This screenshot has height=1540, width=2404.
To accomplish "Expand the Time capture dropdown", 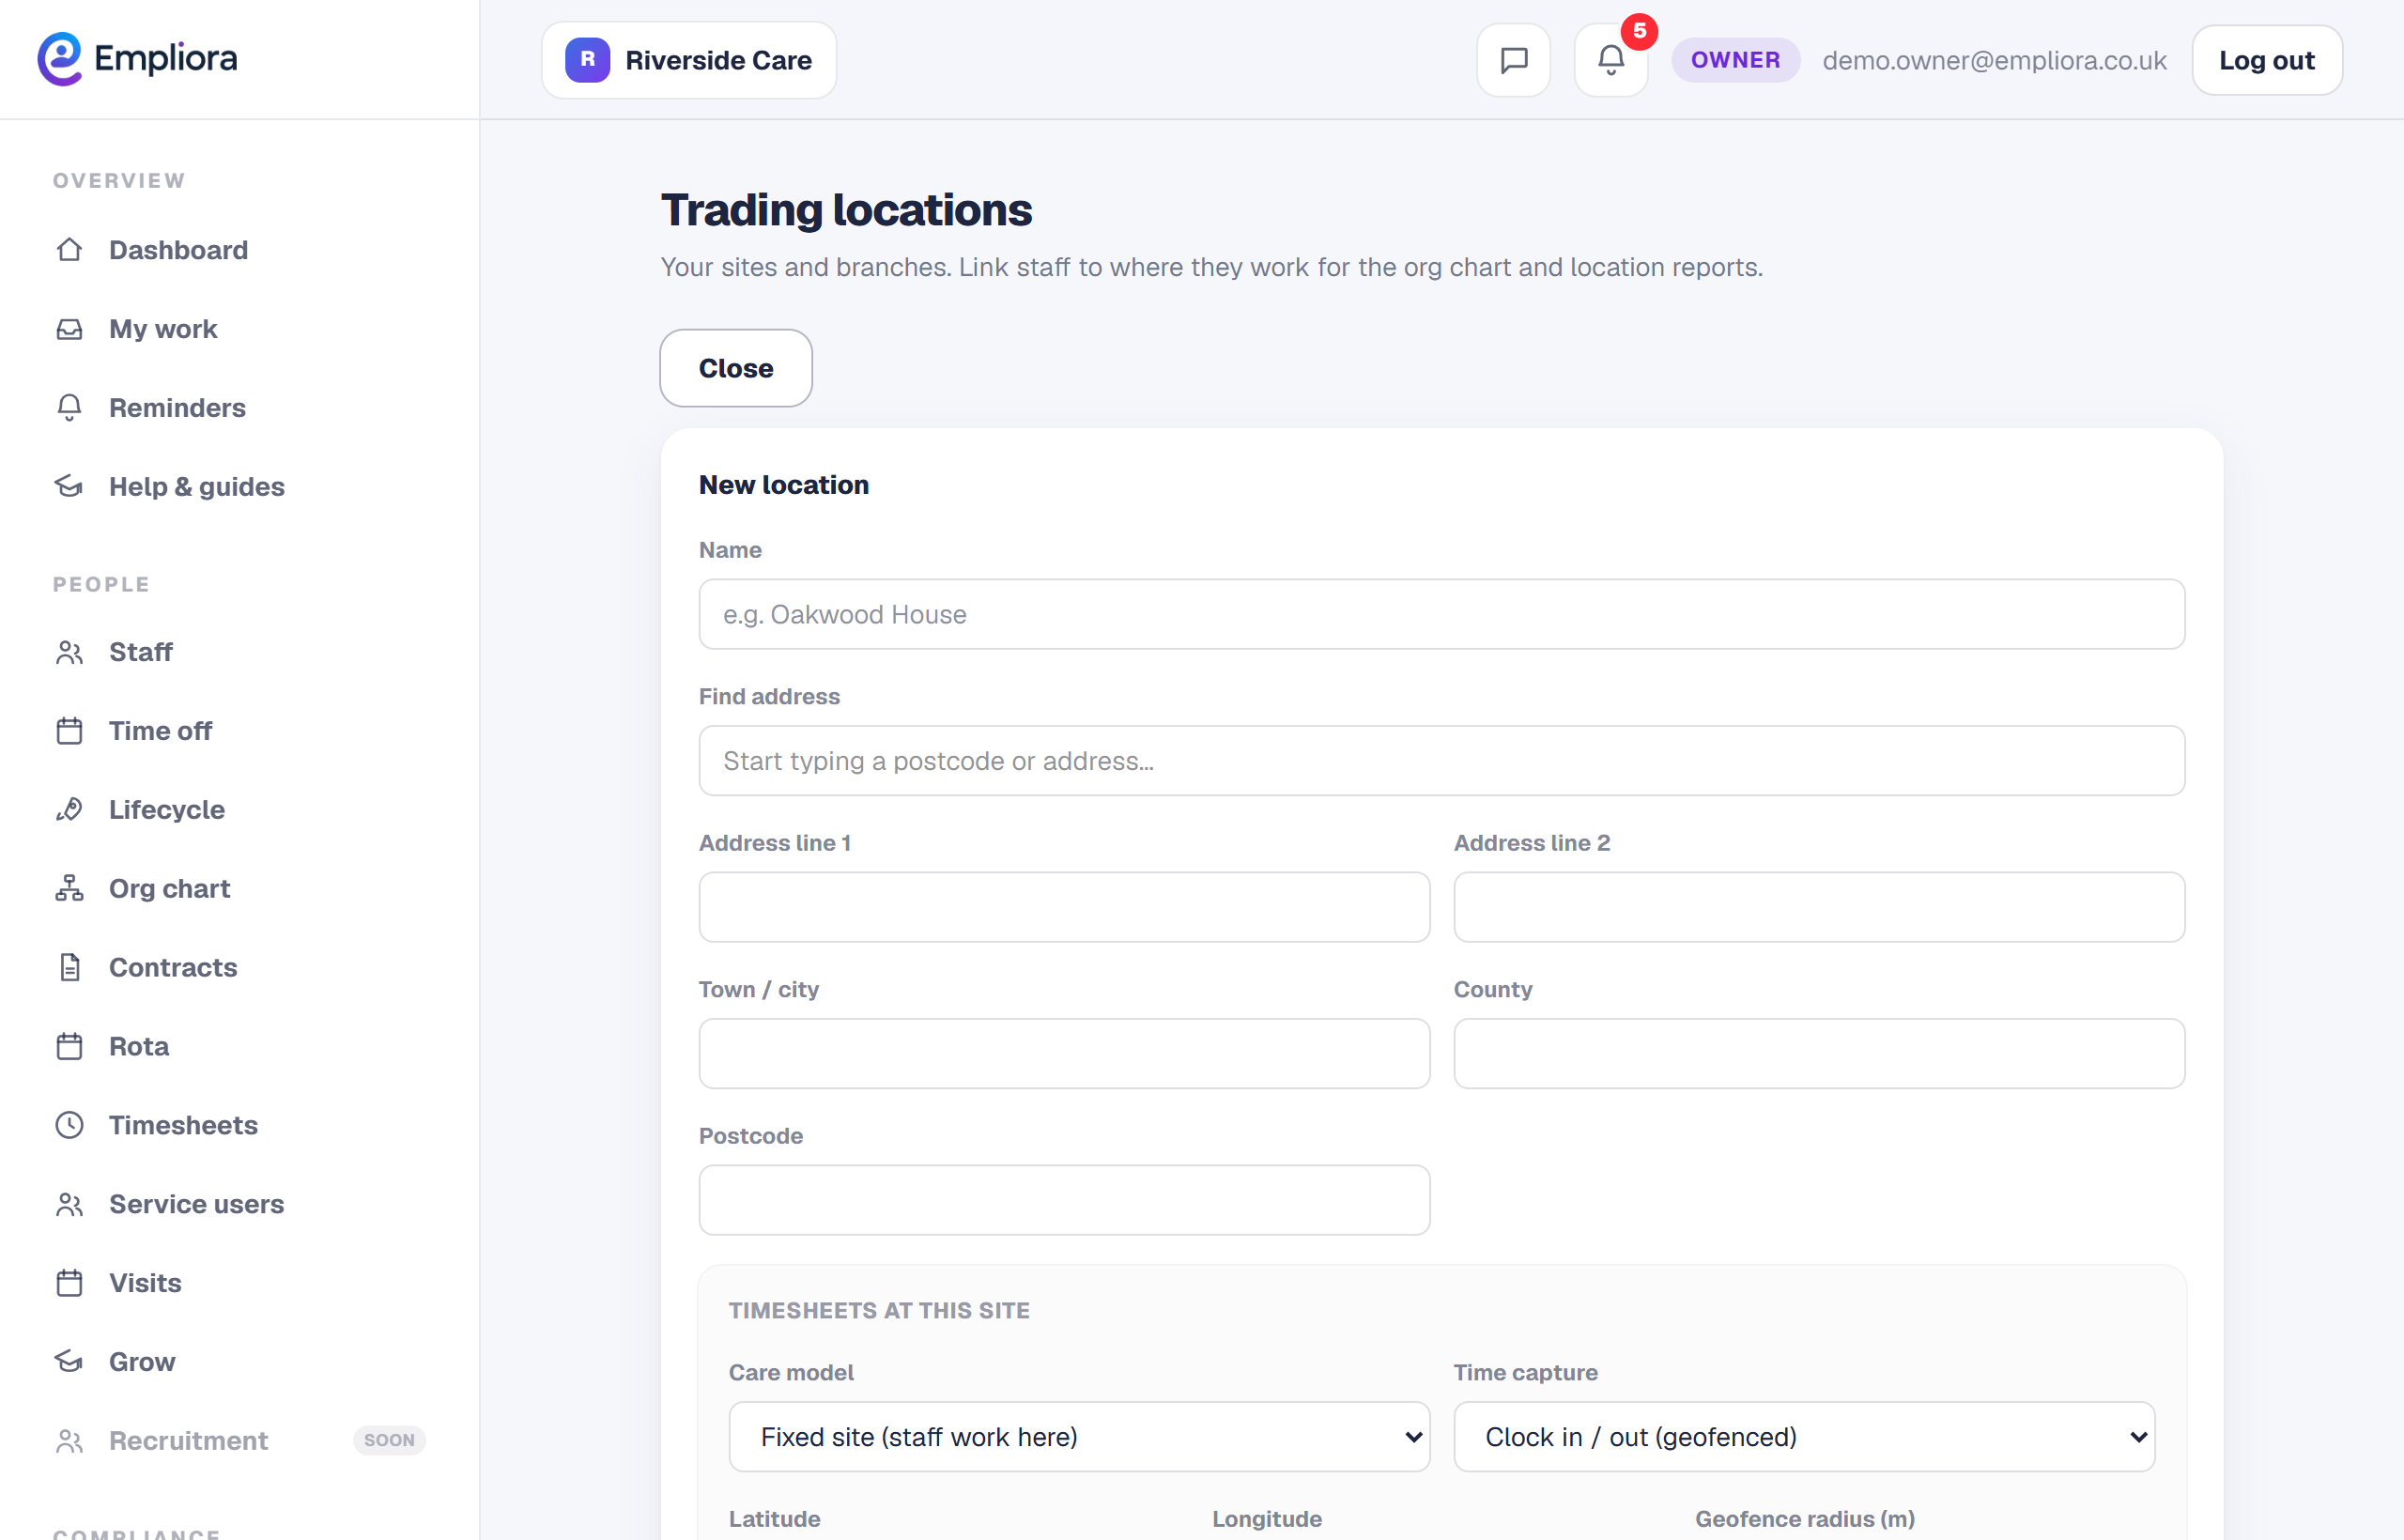I will [1803, 1436].
